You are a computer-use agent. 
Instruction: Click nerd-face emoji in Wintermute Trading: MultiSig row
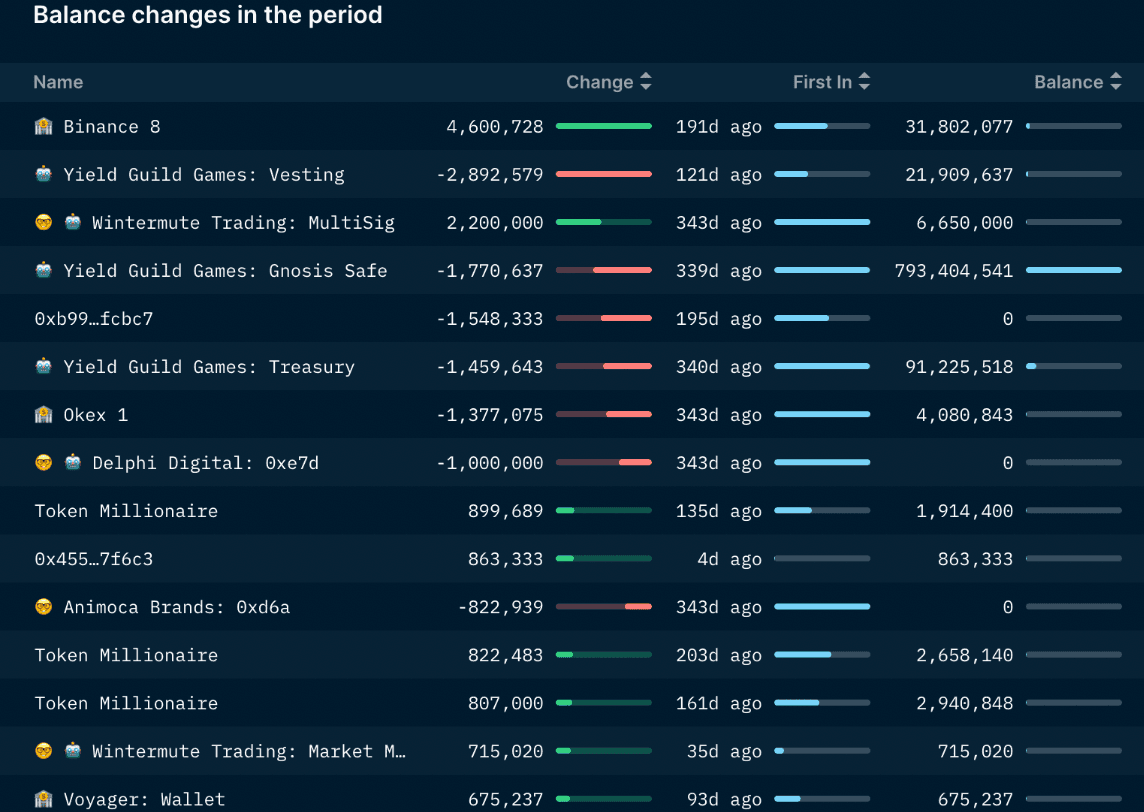(43, 223)
